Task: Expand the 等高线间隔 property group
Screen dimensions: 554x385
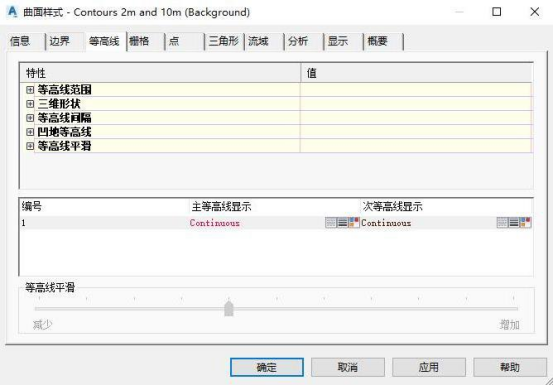Action: 30,118
